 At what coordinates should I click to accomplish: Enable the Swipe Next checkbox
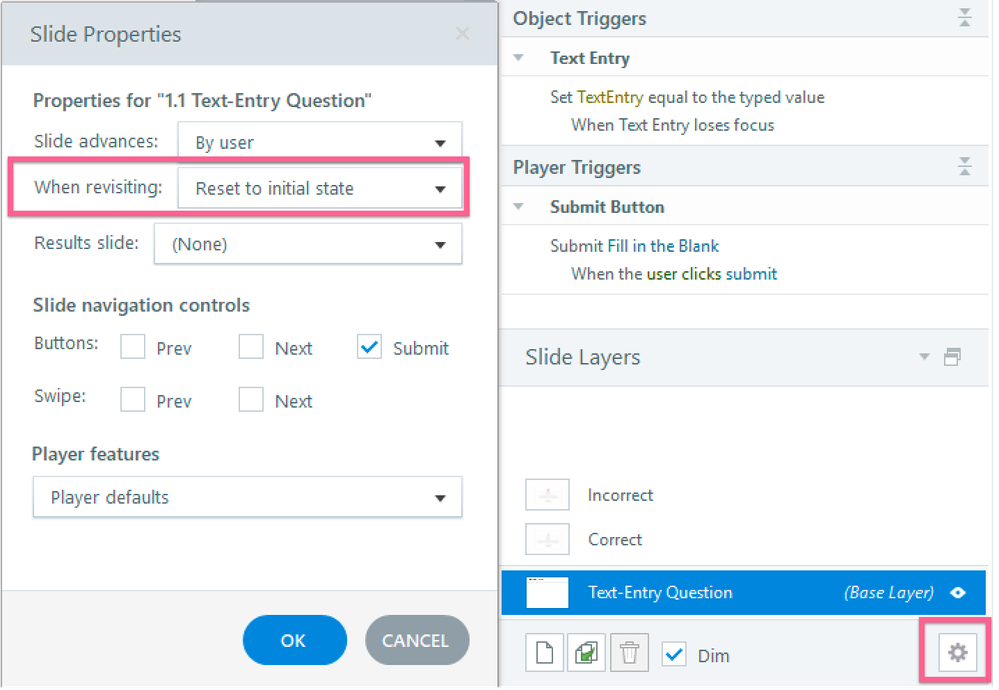pos(251,400)
